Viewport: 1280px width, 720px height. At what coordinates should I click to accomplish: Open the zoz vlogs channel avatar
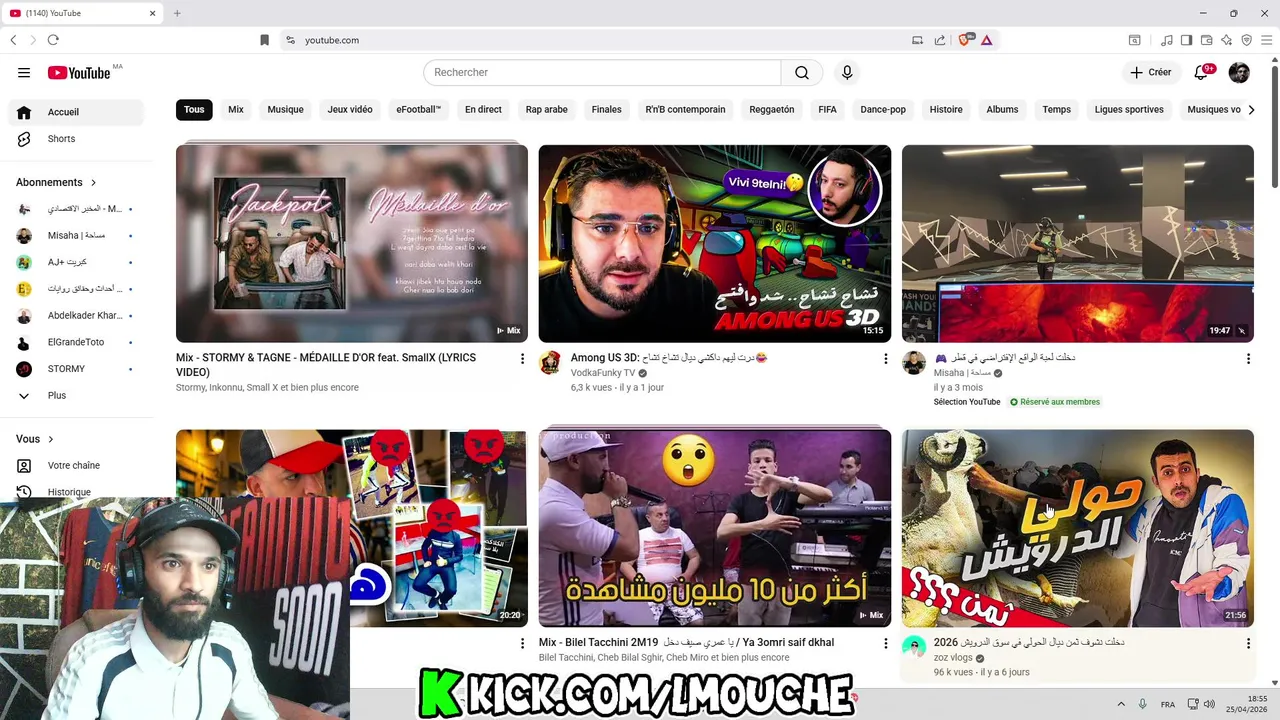[x=913, y=647]
